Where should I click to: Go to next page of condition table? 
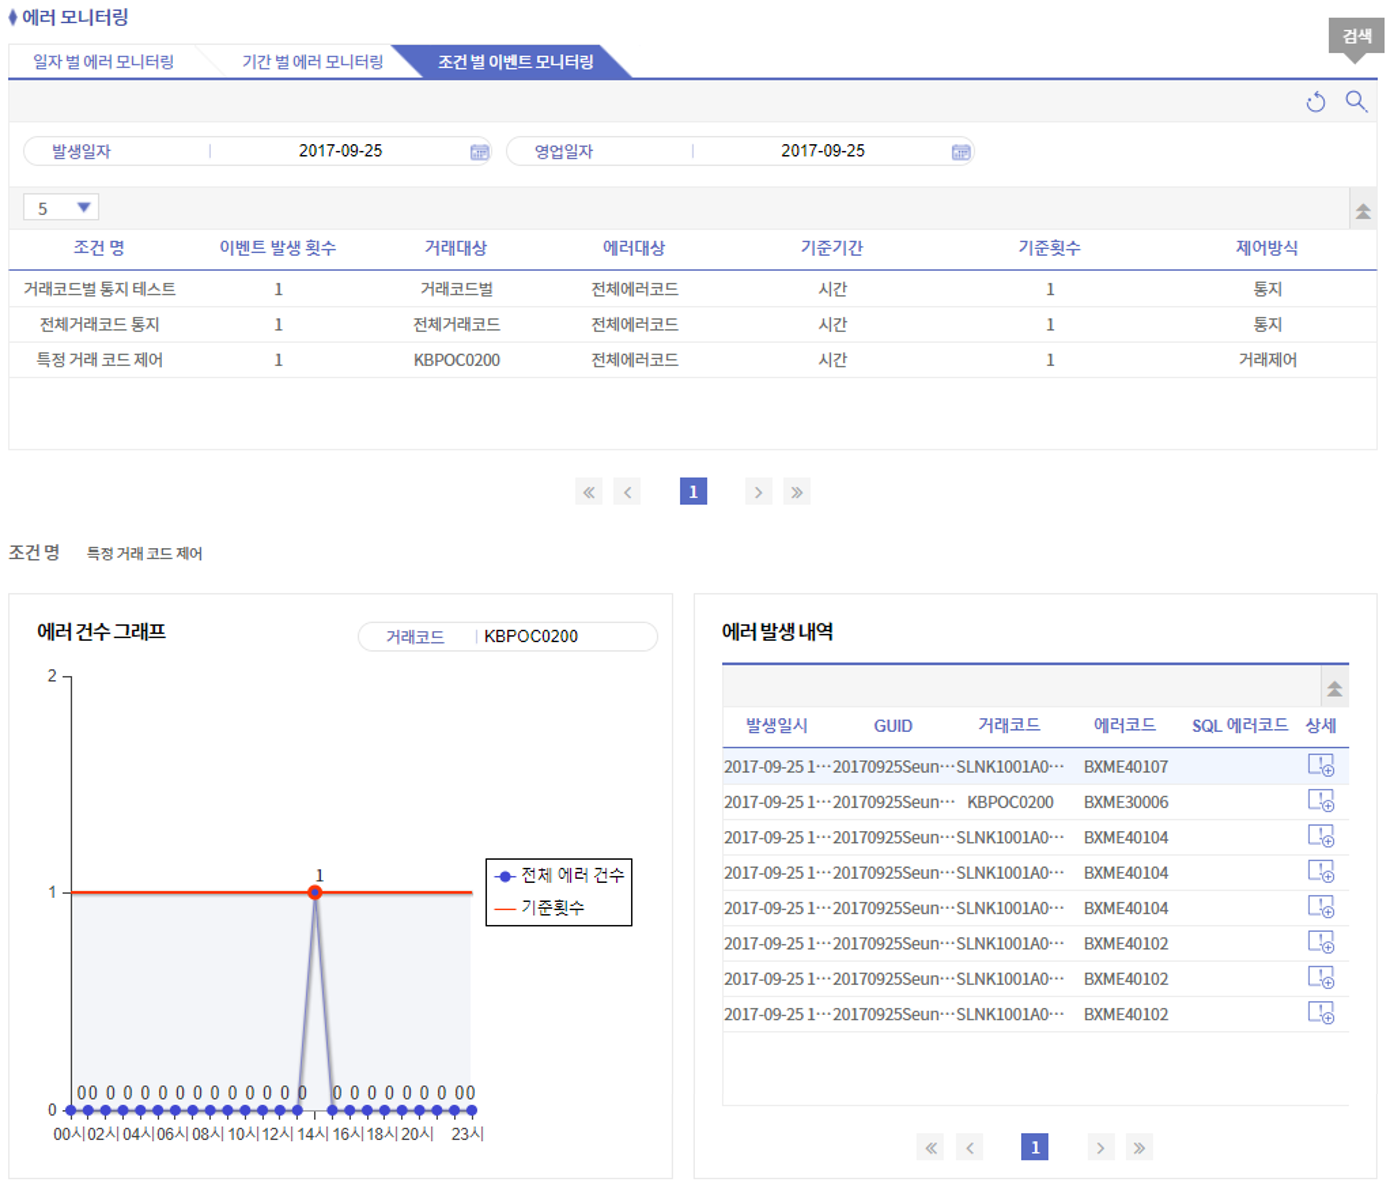[x=758, y=492]
